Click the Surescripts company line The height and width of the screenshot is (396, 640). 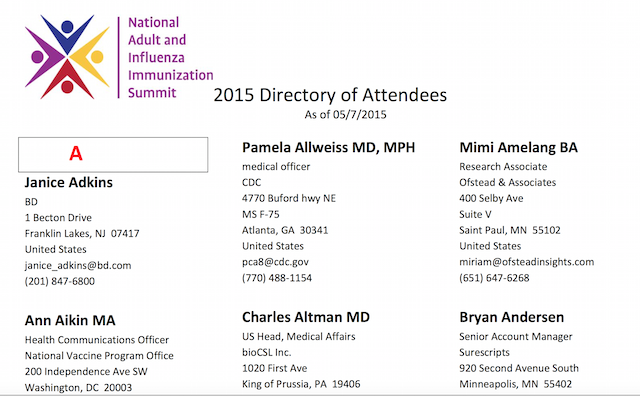click(484, 353)
